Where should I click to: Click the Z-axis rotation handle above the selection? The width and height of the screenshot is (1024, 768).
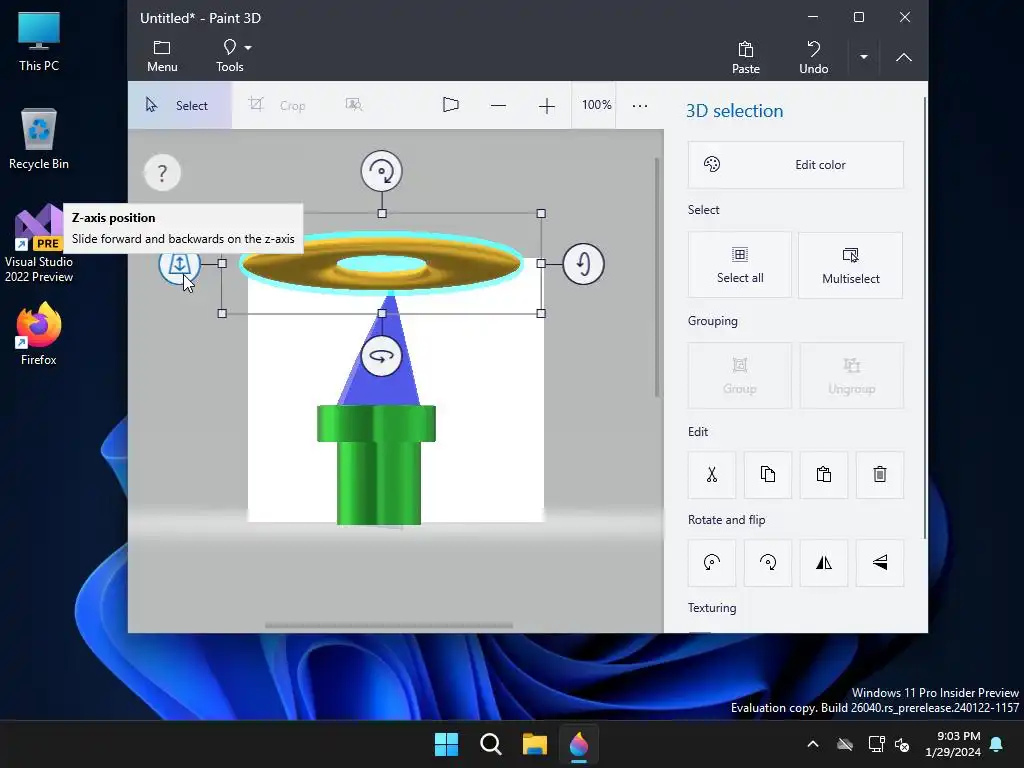coord(381,171)
